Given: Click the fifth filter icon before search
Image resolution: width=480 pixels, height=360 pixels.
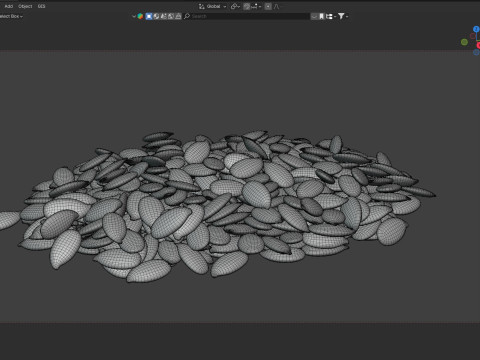Looking at the screenshot, I should 178,16.
